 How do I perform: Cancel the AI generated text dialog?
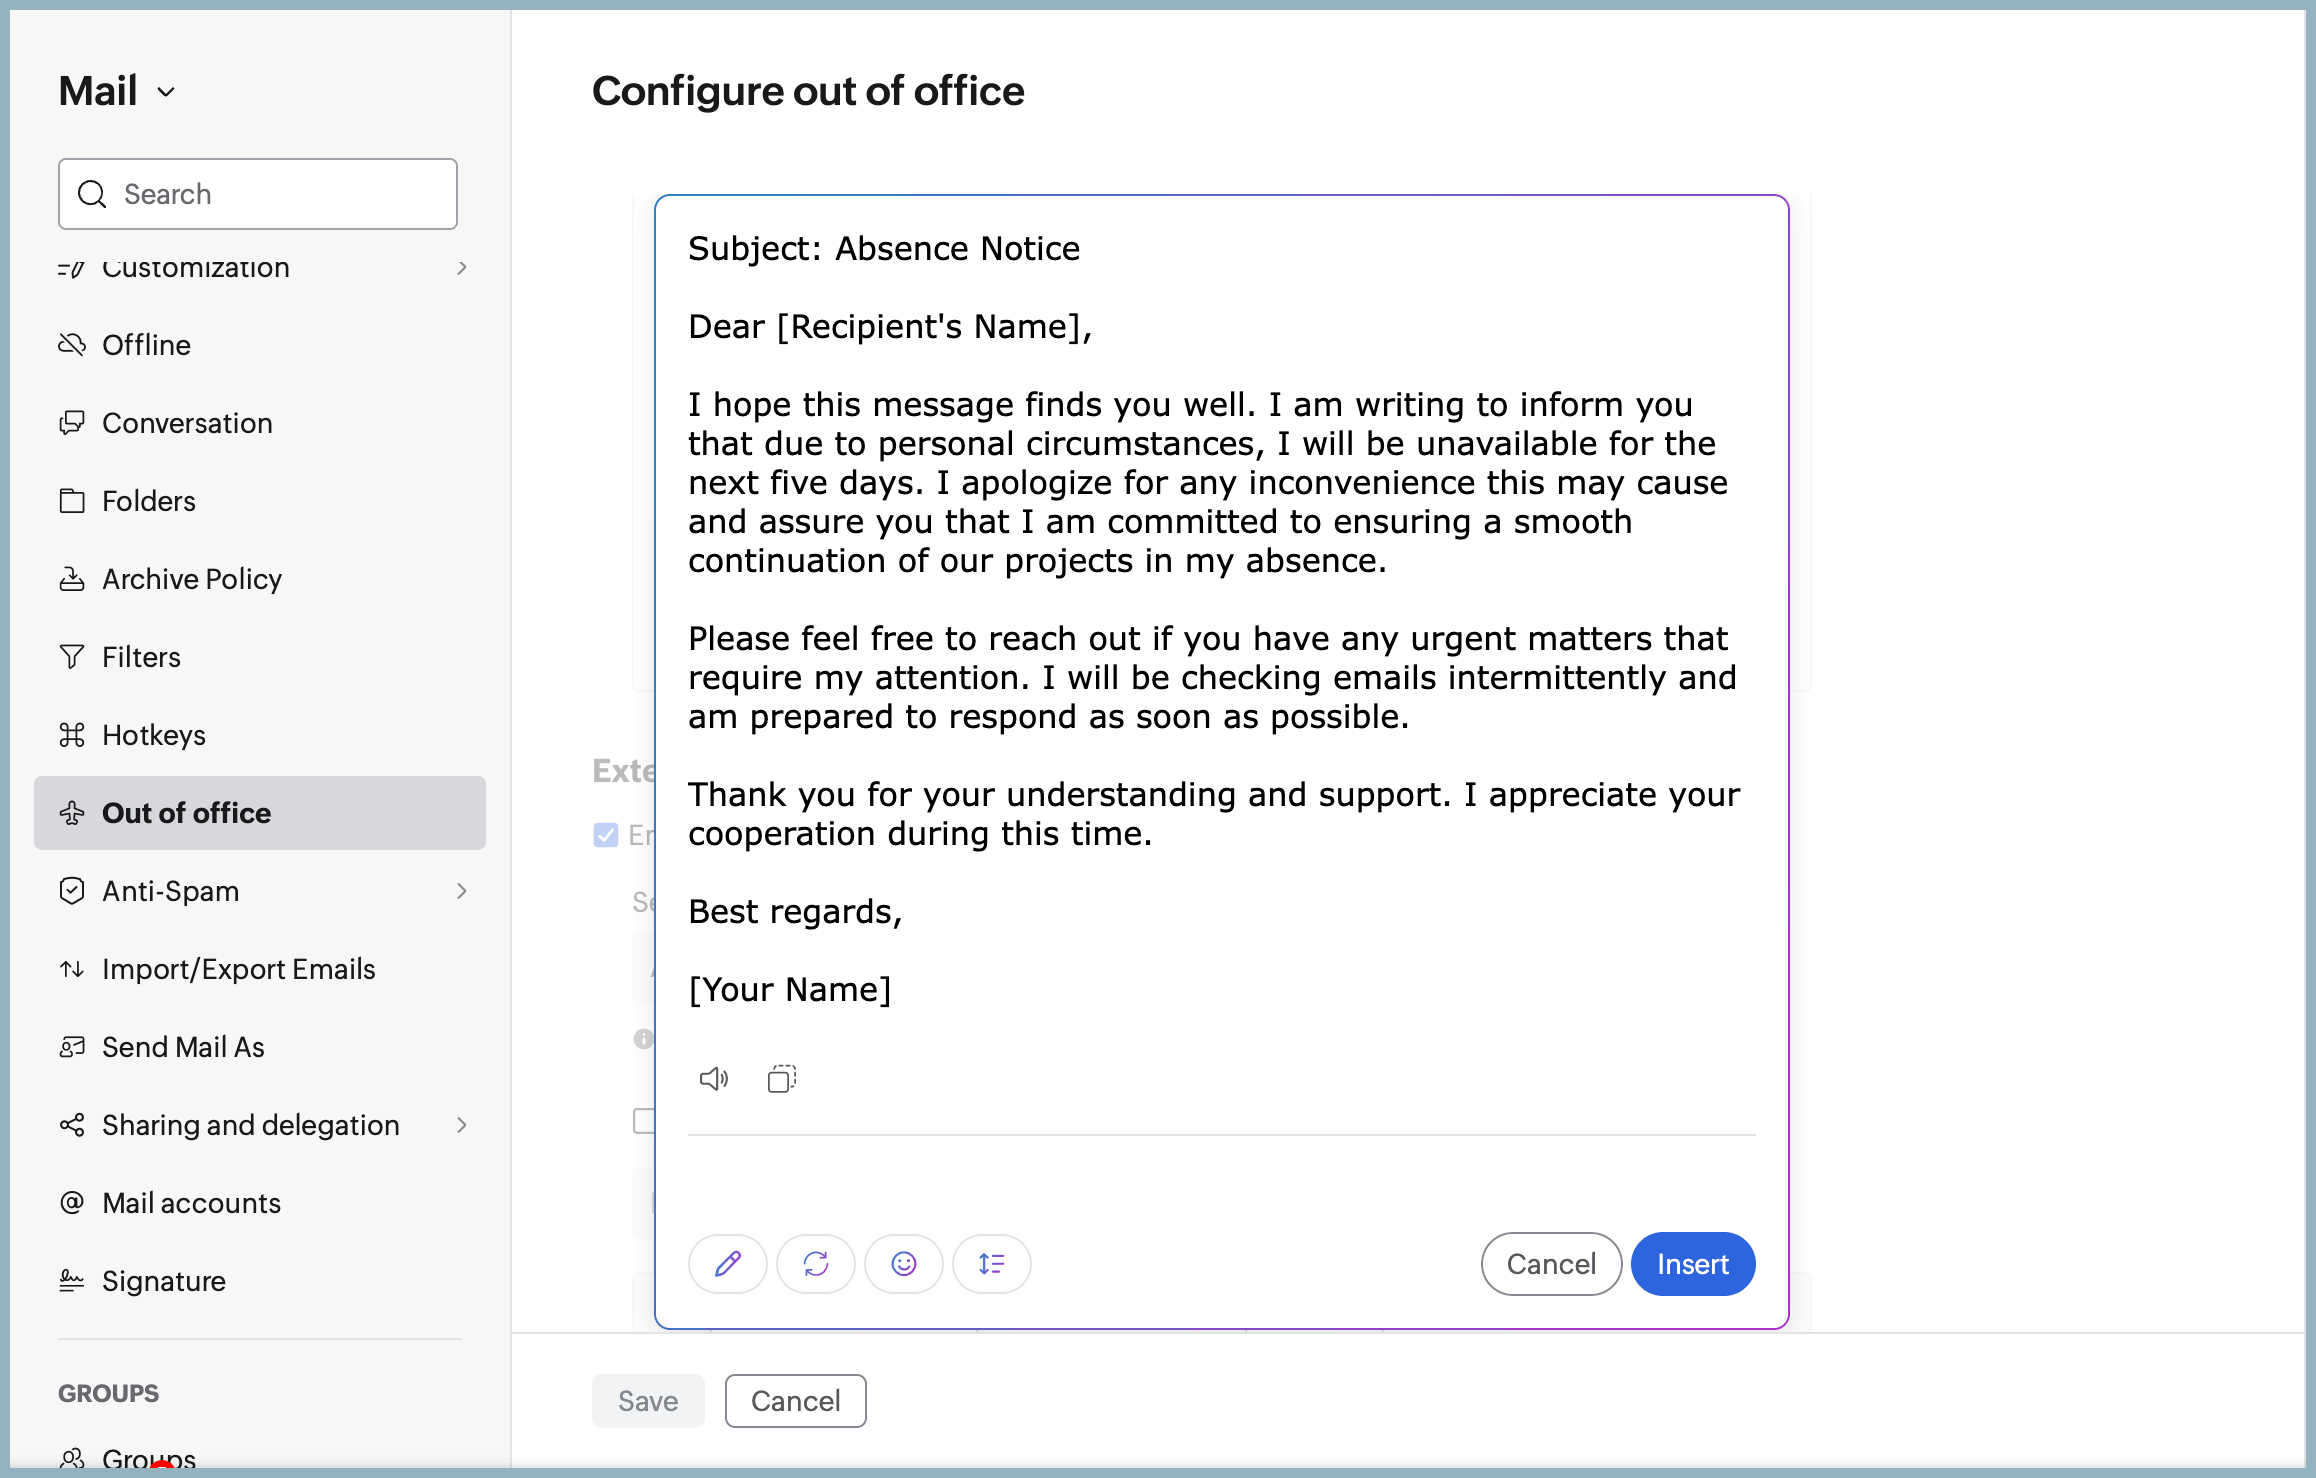point(1551,1264)
